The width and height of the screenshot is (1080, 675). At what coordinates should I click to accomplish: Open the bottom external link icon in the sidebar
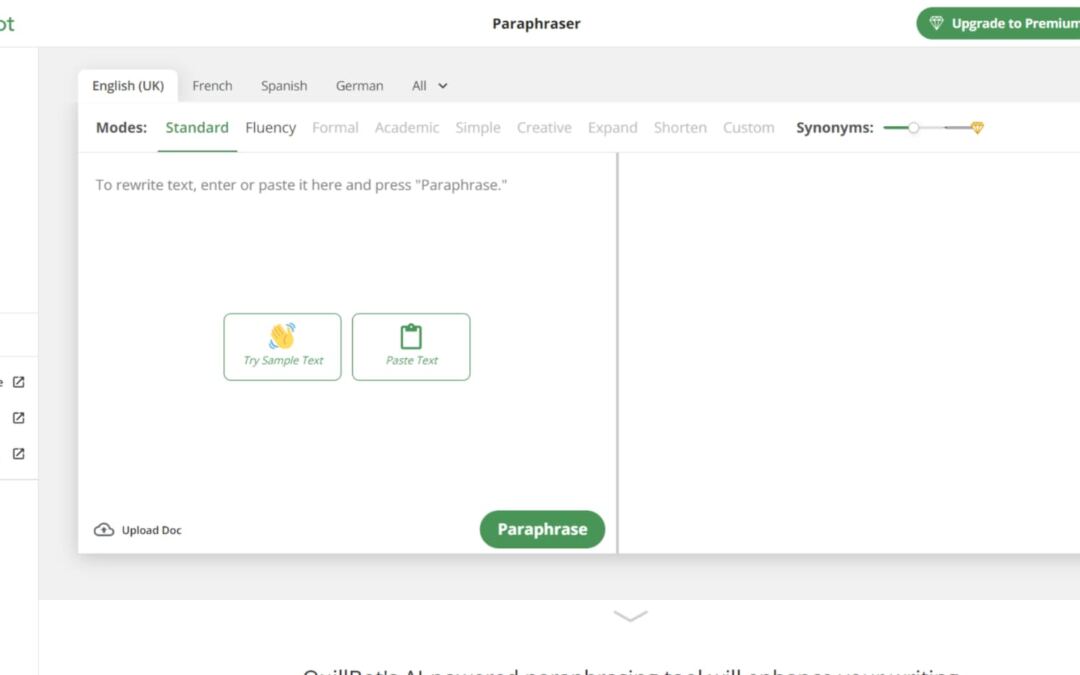pyautogui.click(x=18, y=453)
